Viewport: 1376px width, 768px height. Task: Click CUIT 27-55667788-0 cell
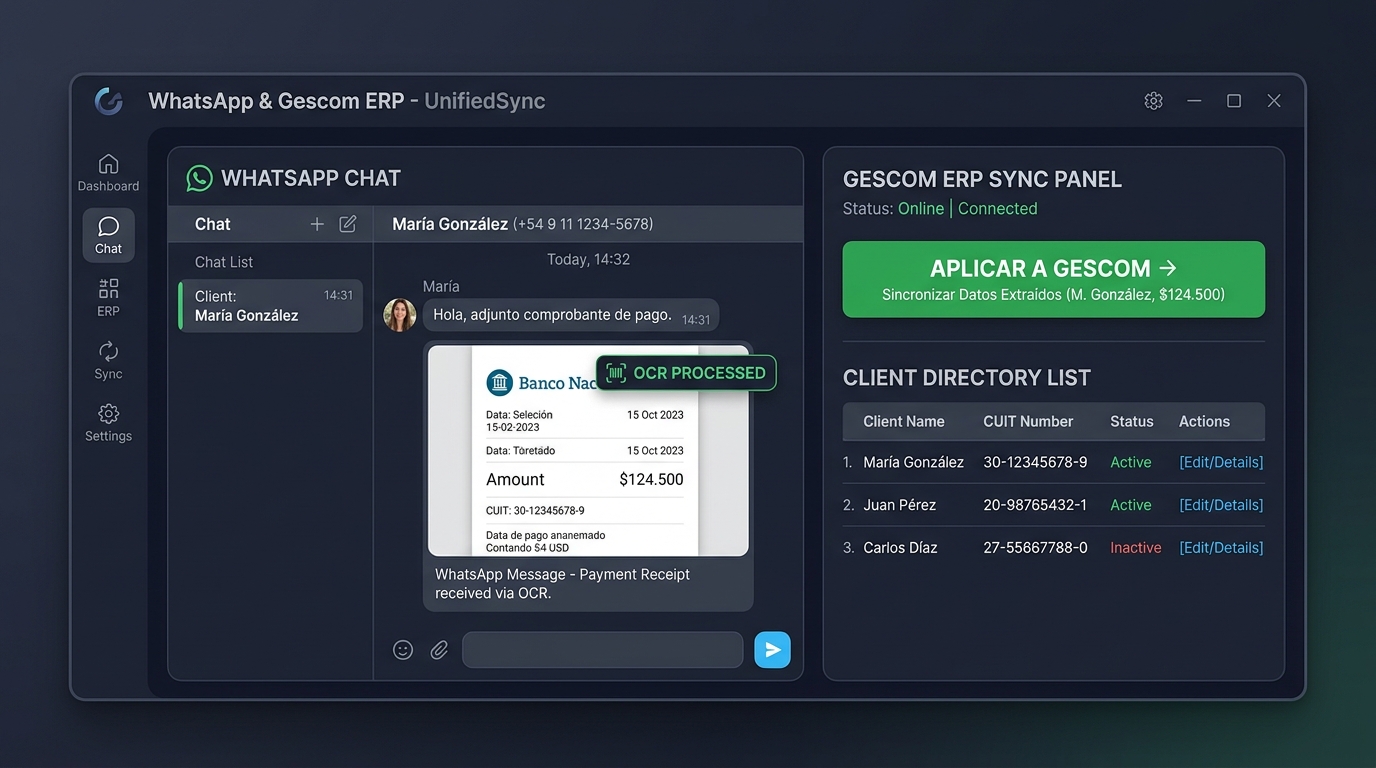[1035, 548]
